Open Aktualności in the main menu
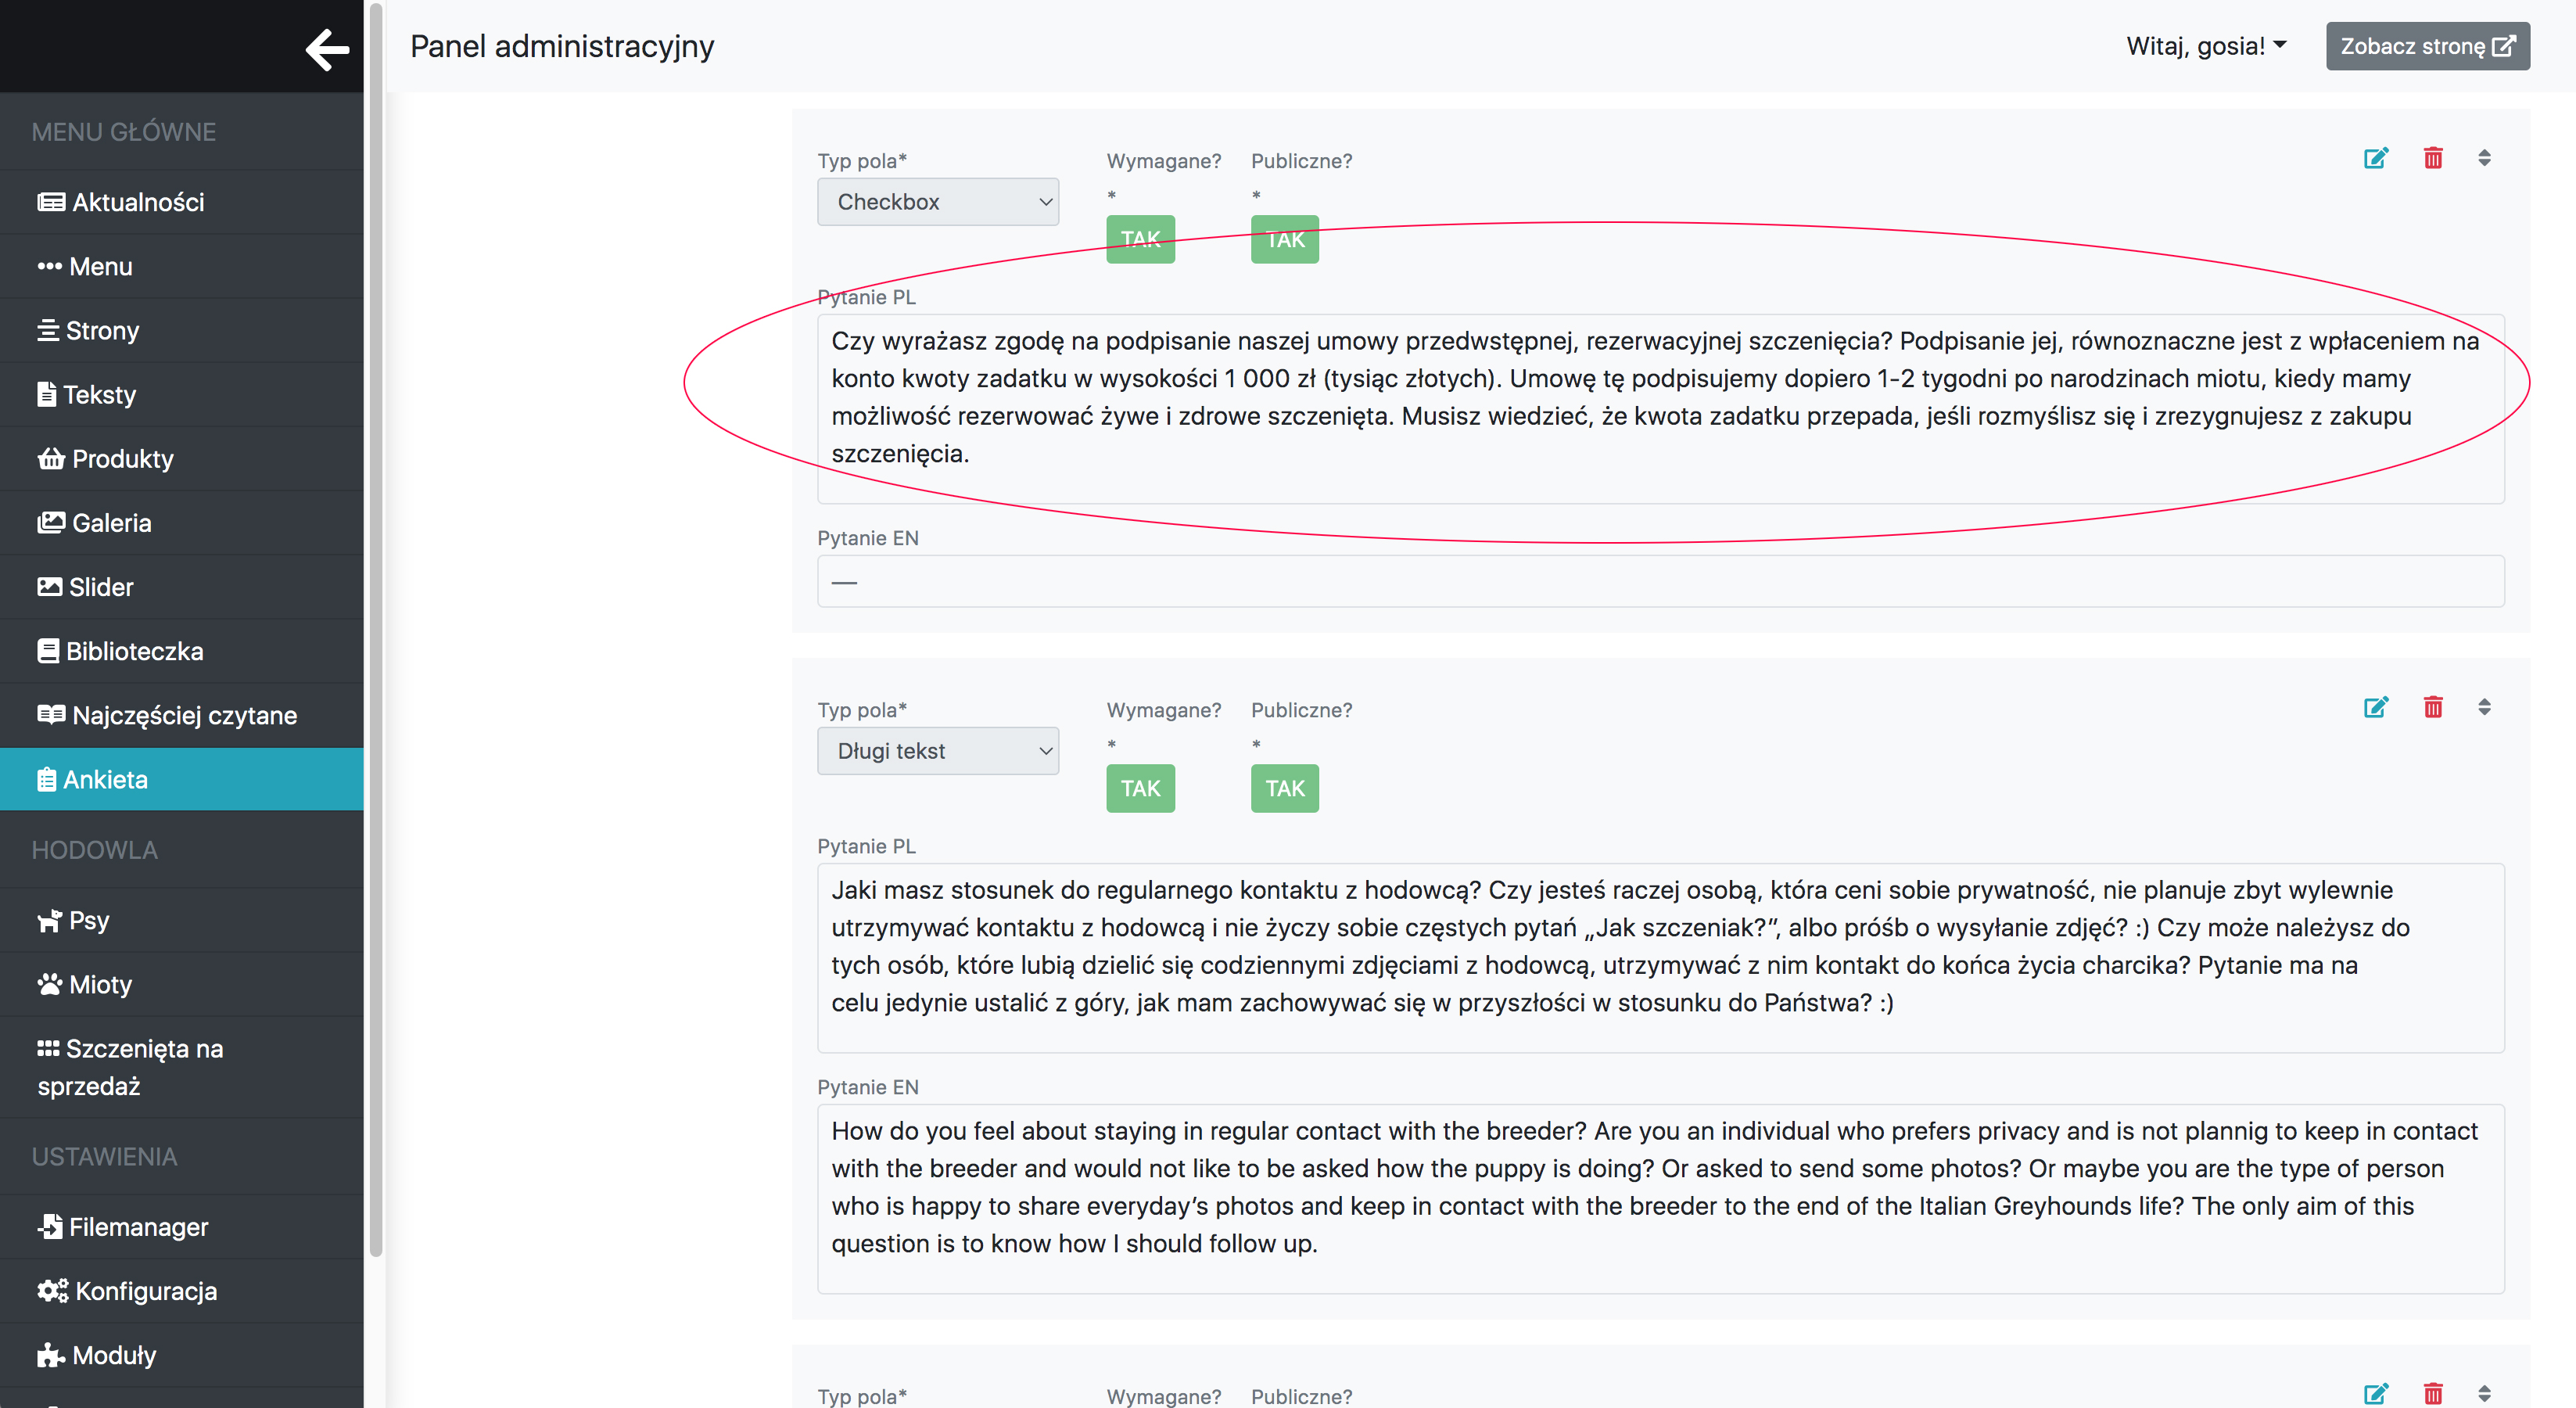This screenshot has width=2576, height=1408. (x=138, y=202)
